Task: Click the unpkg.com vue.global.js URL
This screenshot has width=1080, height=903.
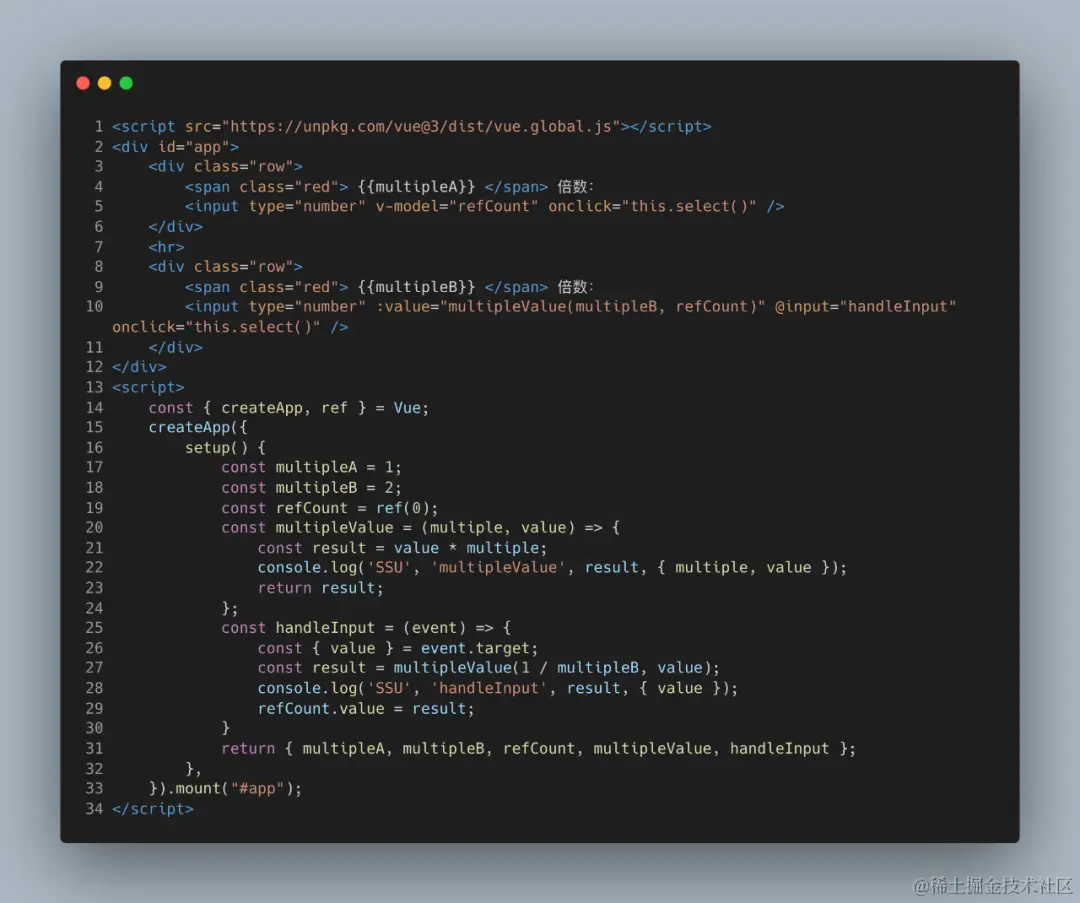Action: coord(421,127)
